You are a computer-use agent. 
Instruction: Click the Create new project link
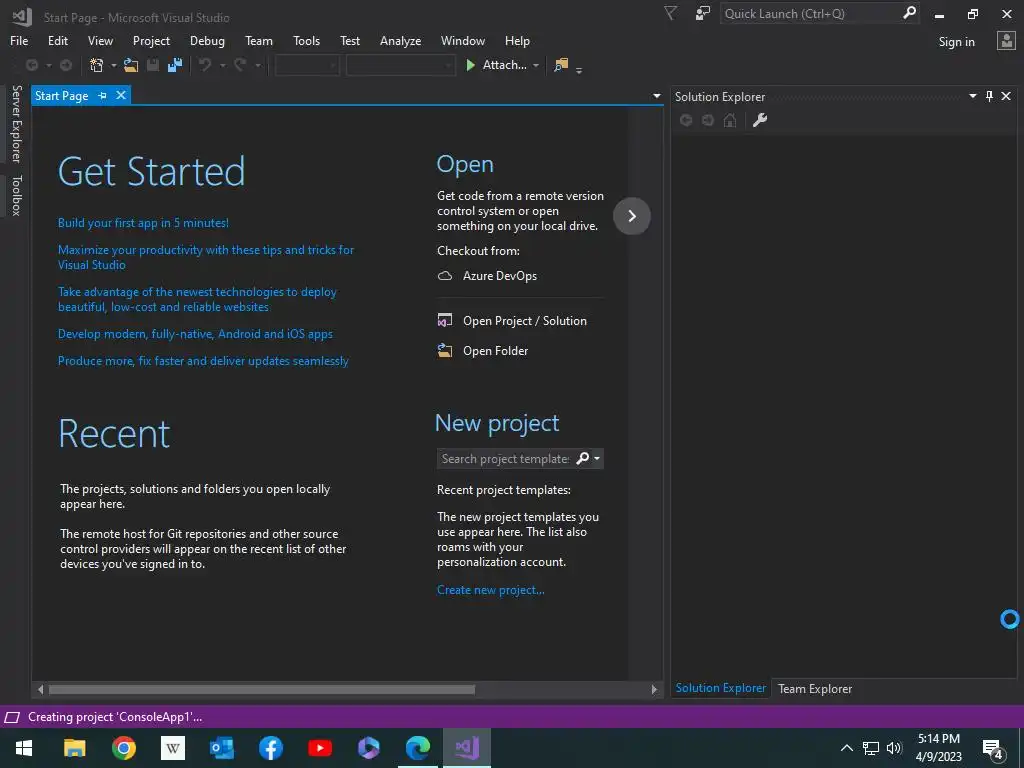tap(490, 590)
